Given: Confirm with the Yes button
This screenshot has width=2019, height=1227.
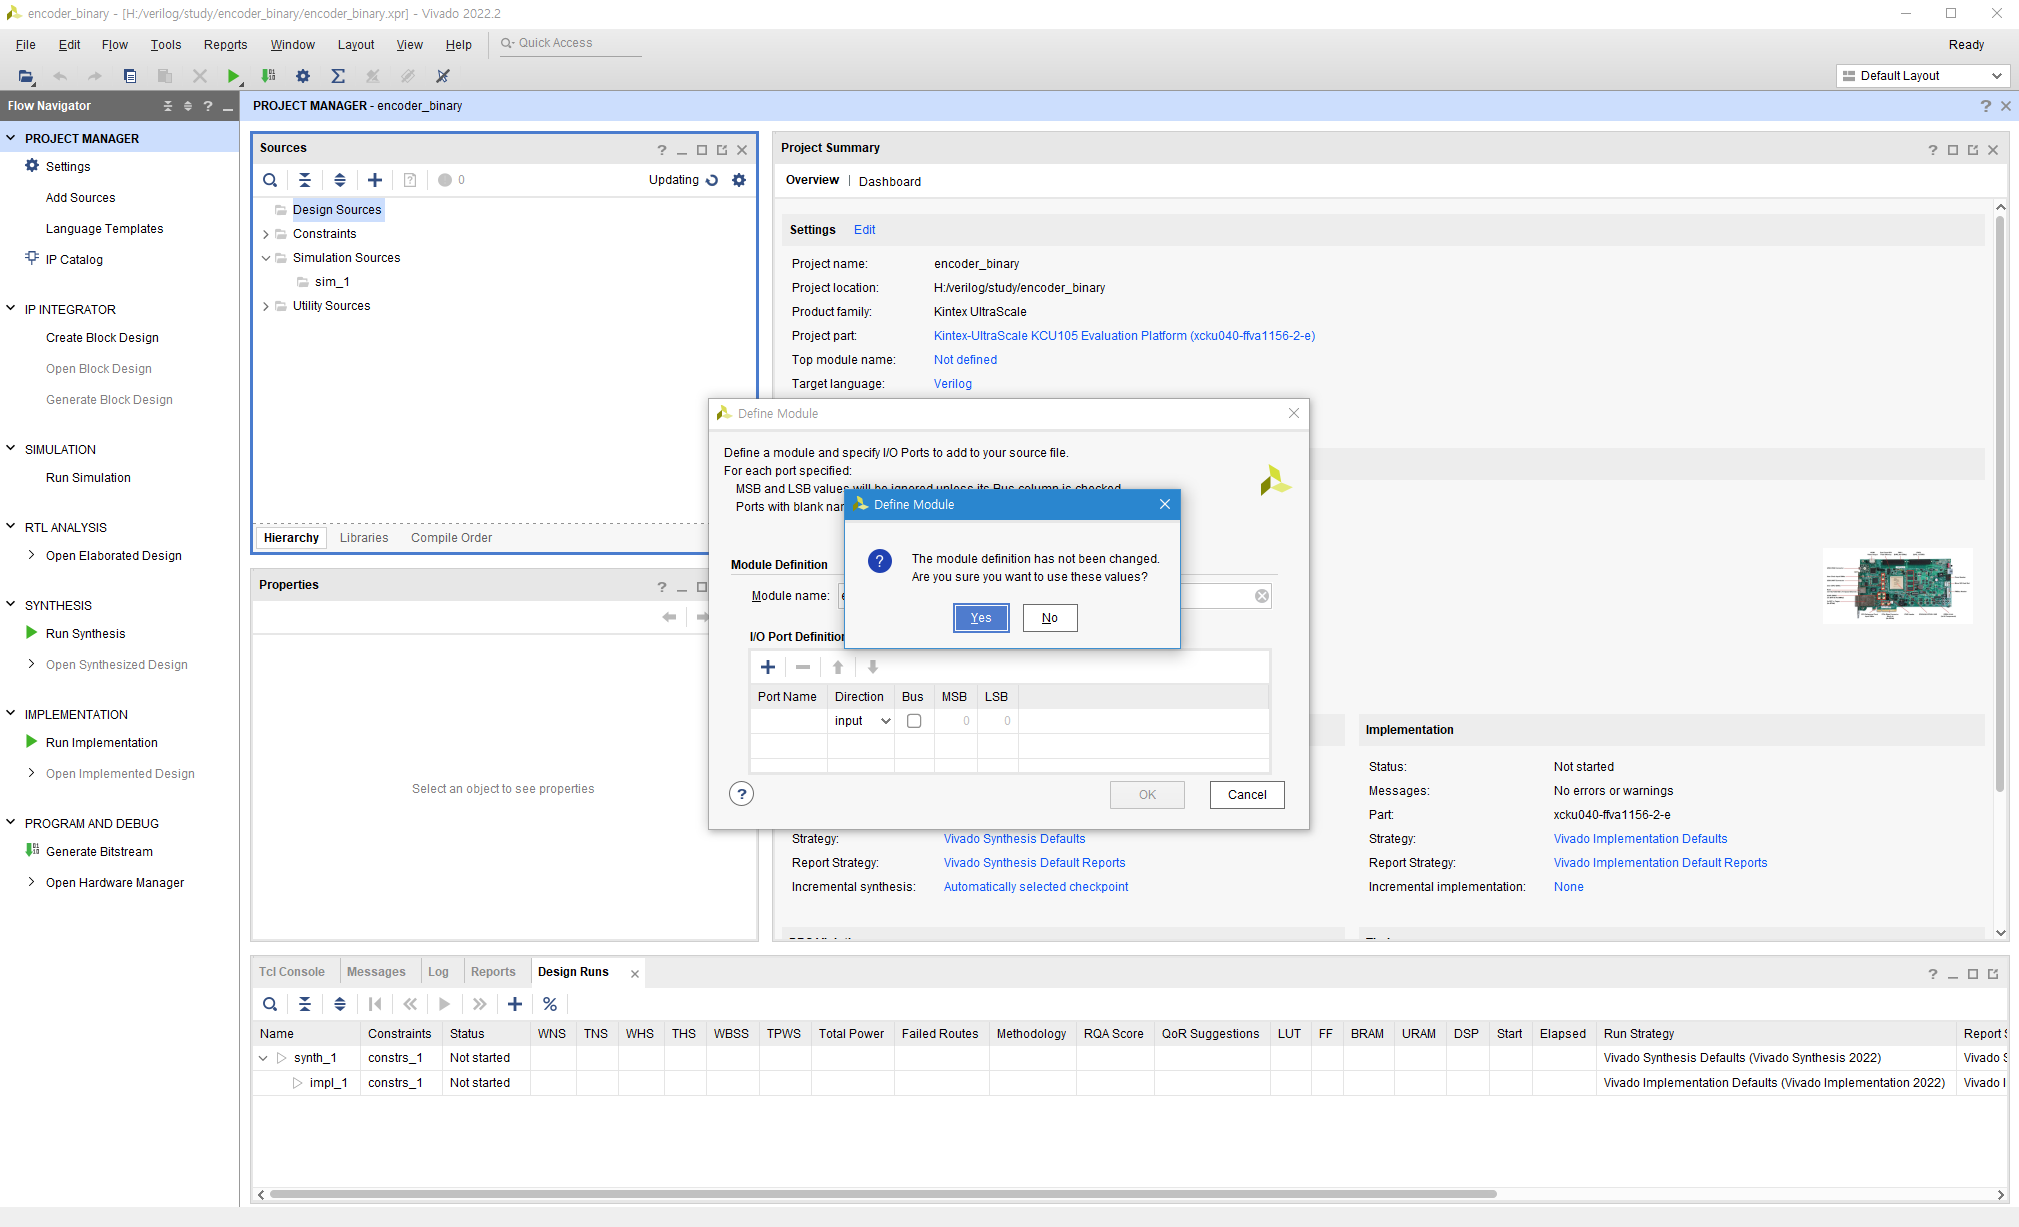Looking at the screenshot, I should tap(981, 618).
